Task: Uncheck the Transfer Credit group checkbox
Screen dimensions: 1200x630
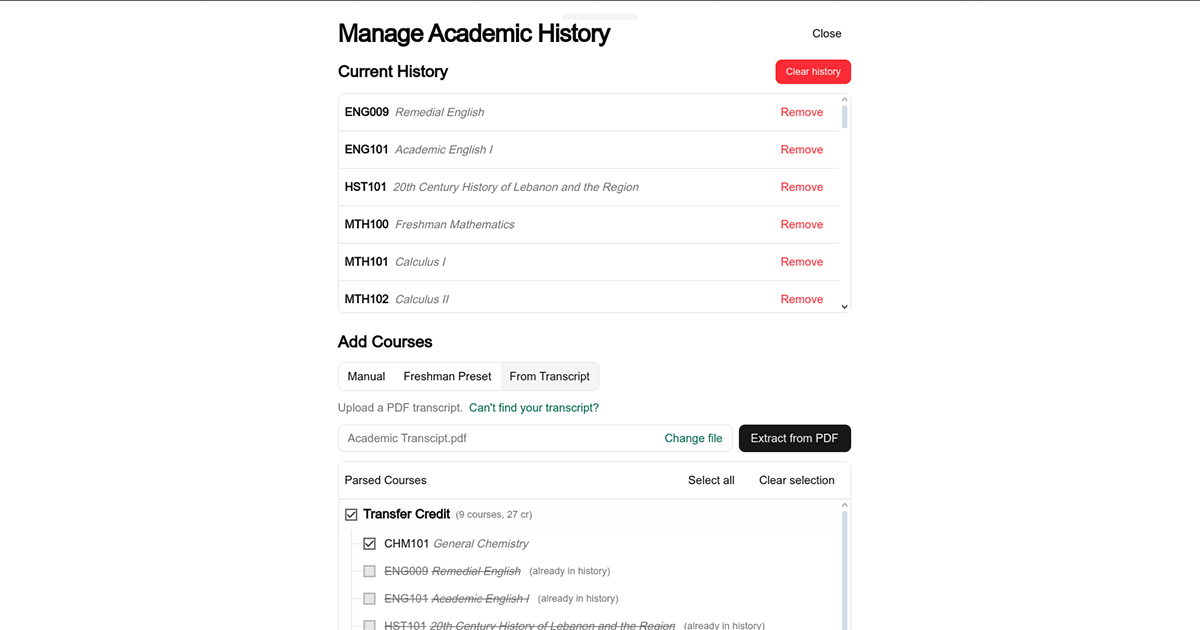Action: 351,513
